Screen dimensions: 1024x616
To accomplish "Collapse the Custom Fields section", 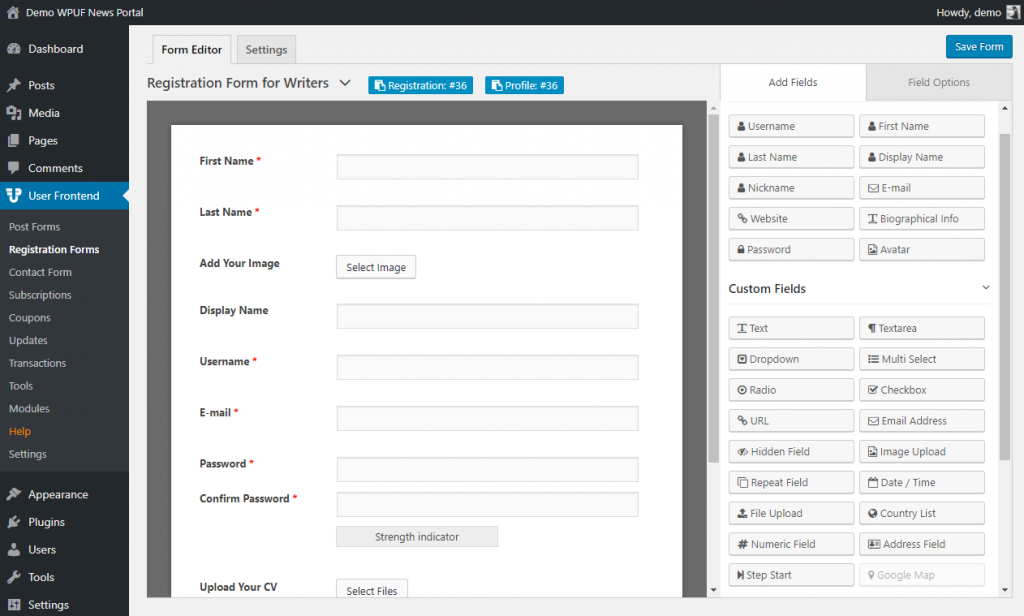I will coord(986,288).
